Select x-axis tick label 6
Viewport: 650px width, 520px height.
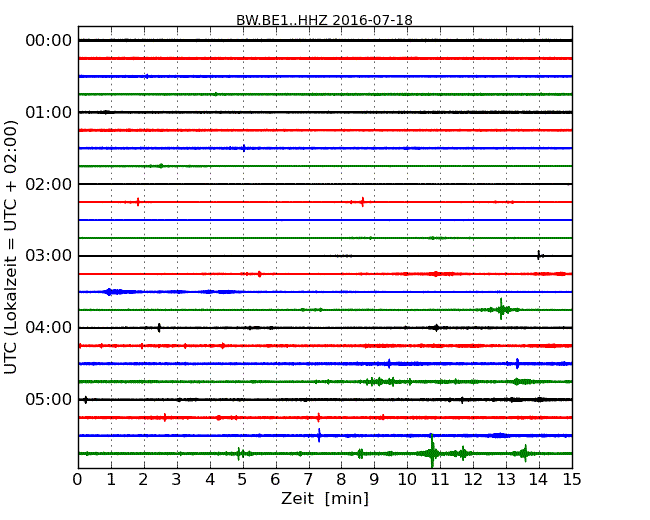275,479
